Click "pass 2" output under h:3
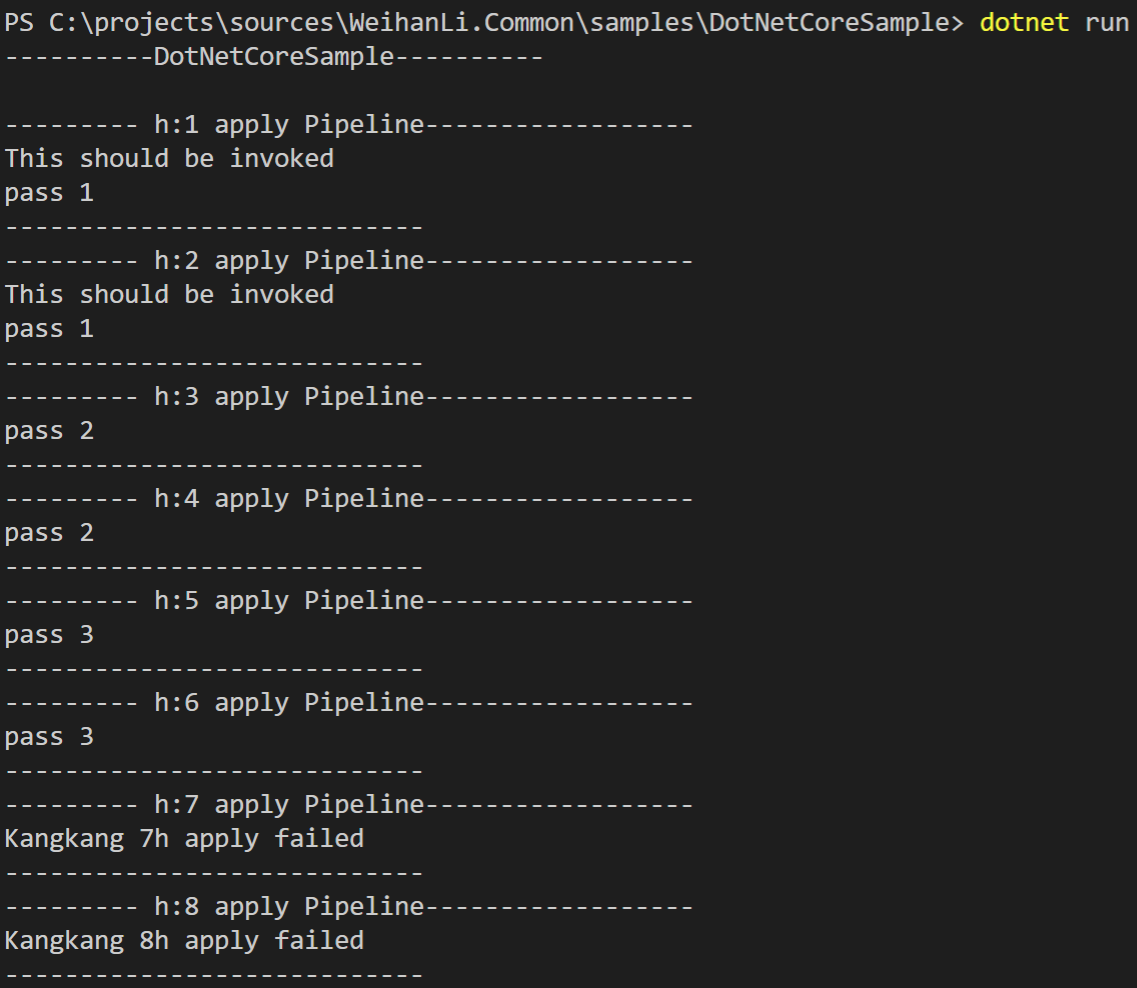The image size is (1137, 988). tap(49, 431)
